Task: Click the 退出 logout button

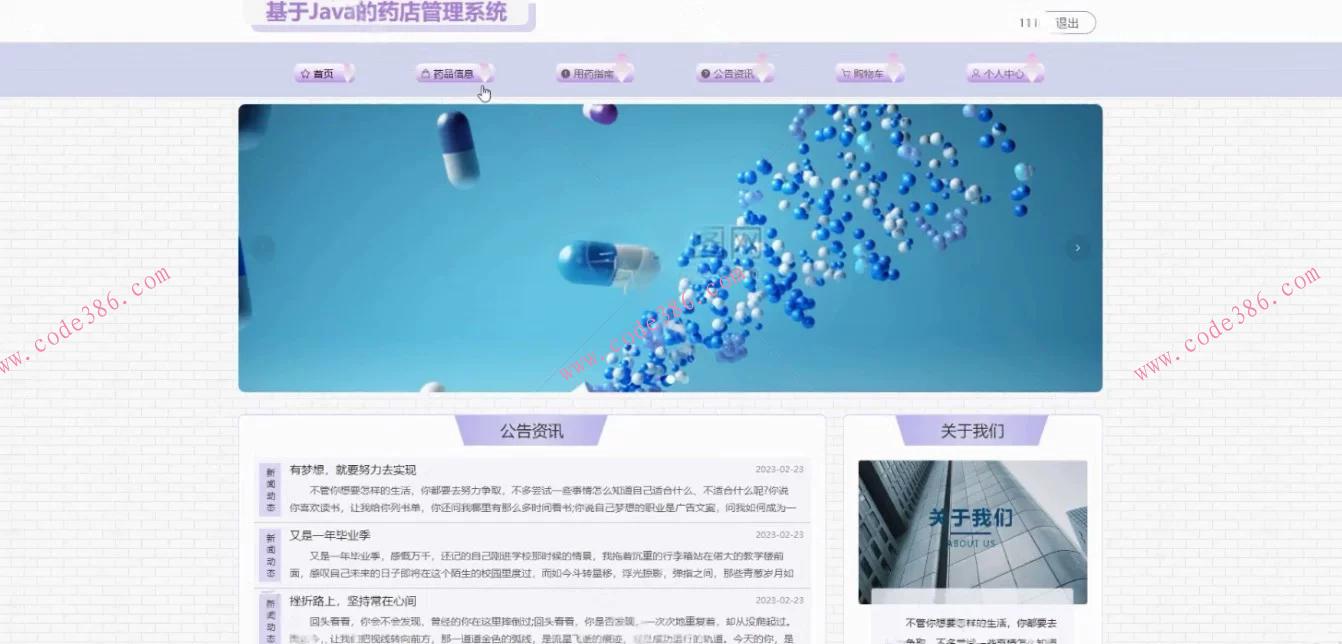Action: (1069, 21)
